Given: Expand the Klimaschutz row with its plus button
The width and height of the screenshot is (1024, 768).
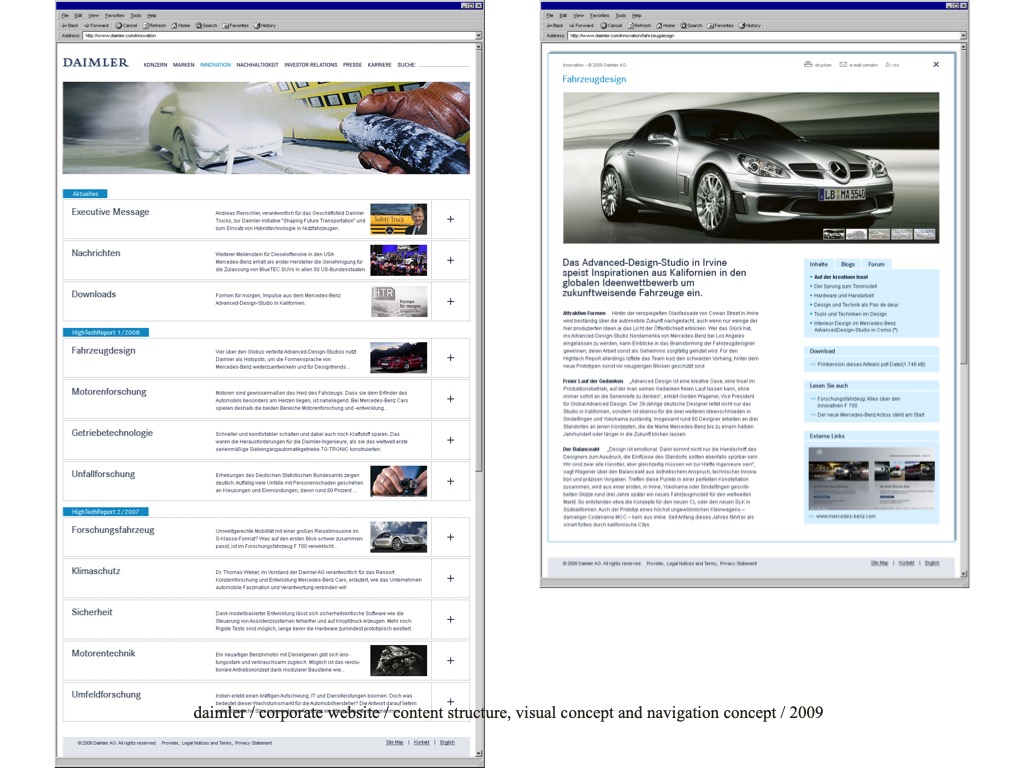Looking at the screenshot, I should 450,579.
